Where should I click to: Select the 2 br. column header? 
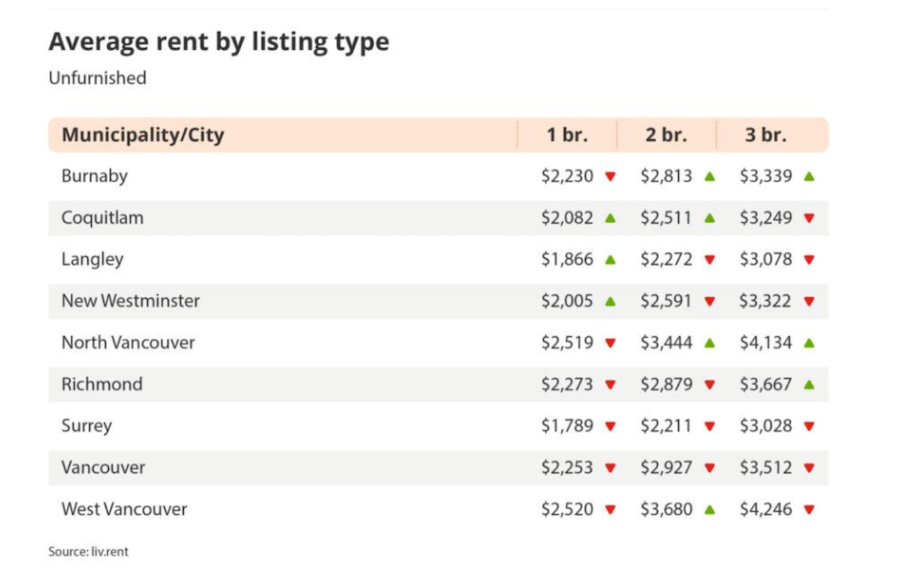[666, 135]
